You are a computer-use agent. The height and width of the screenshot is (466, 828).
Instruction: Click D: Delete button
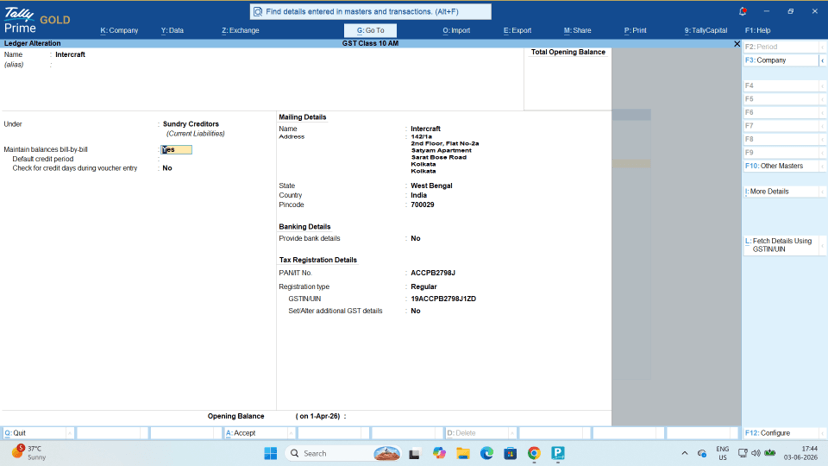click(x=477, y=433)
